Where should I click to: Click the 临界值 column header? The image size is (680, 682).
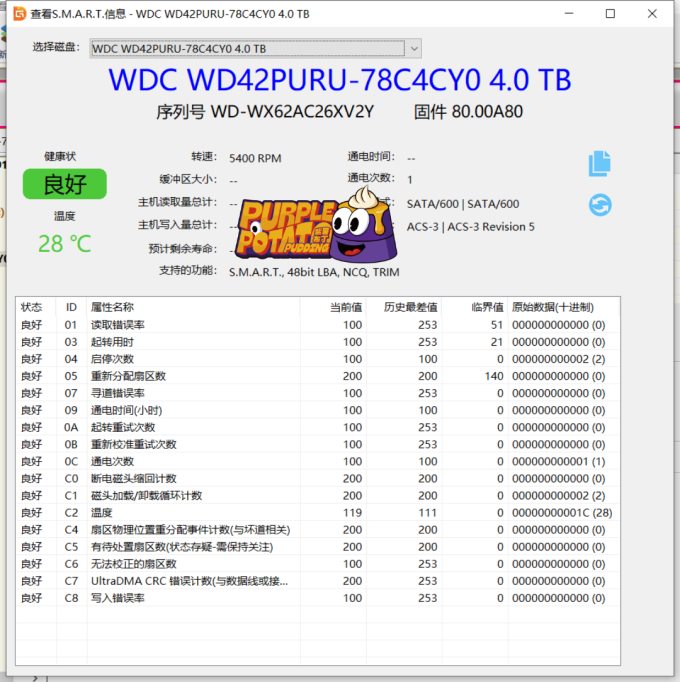[x=475, y=307]
